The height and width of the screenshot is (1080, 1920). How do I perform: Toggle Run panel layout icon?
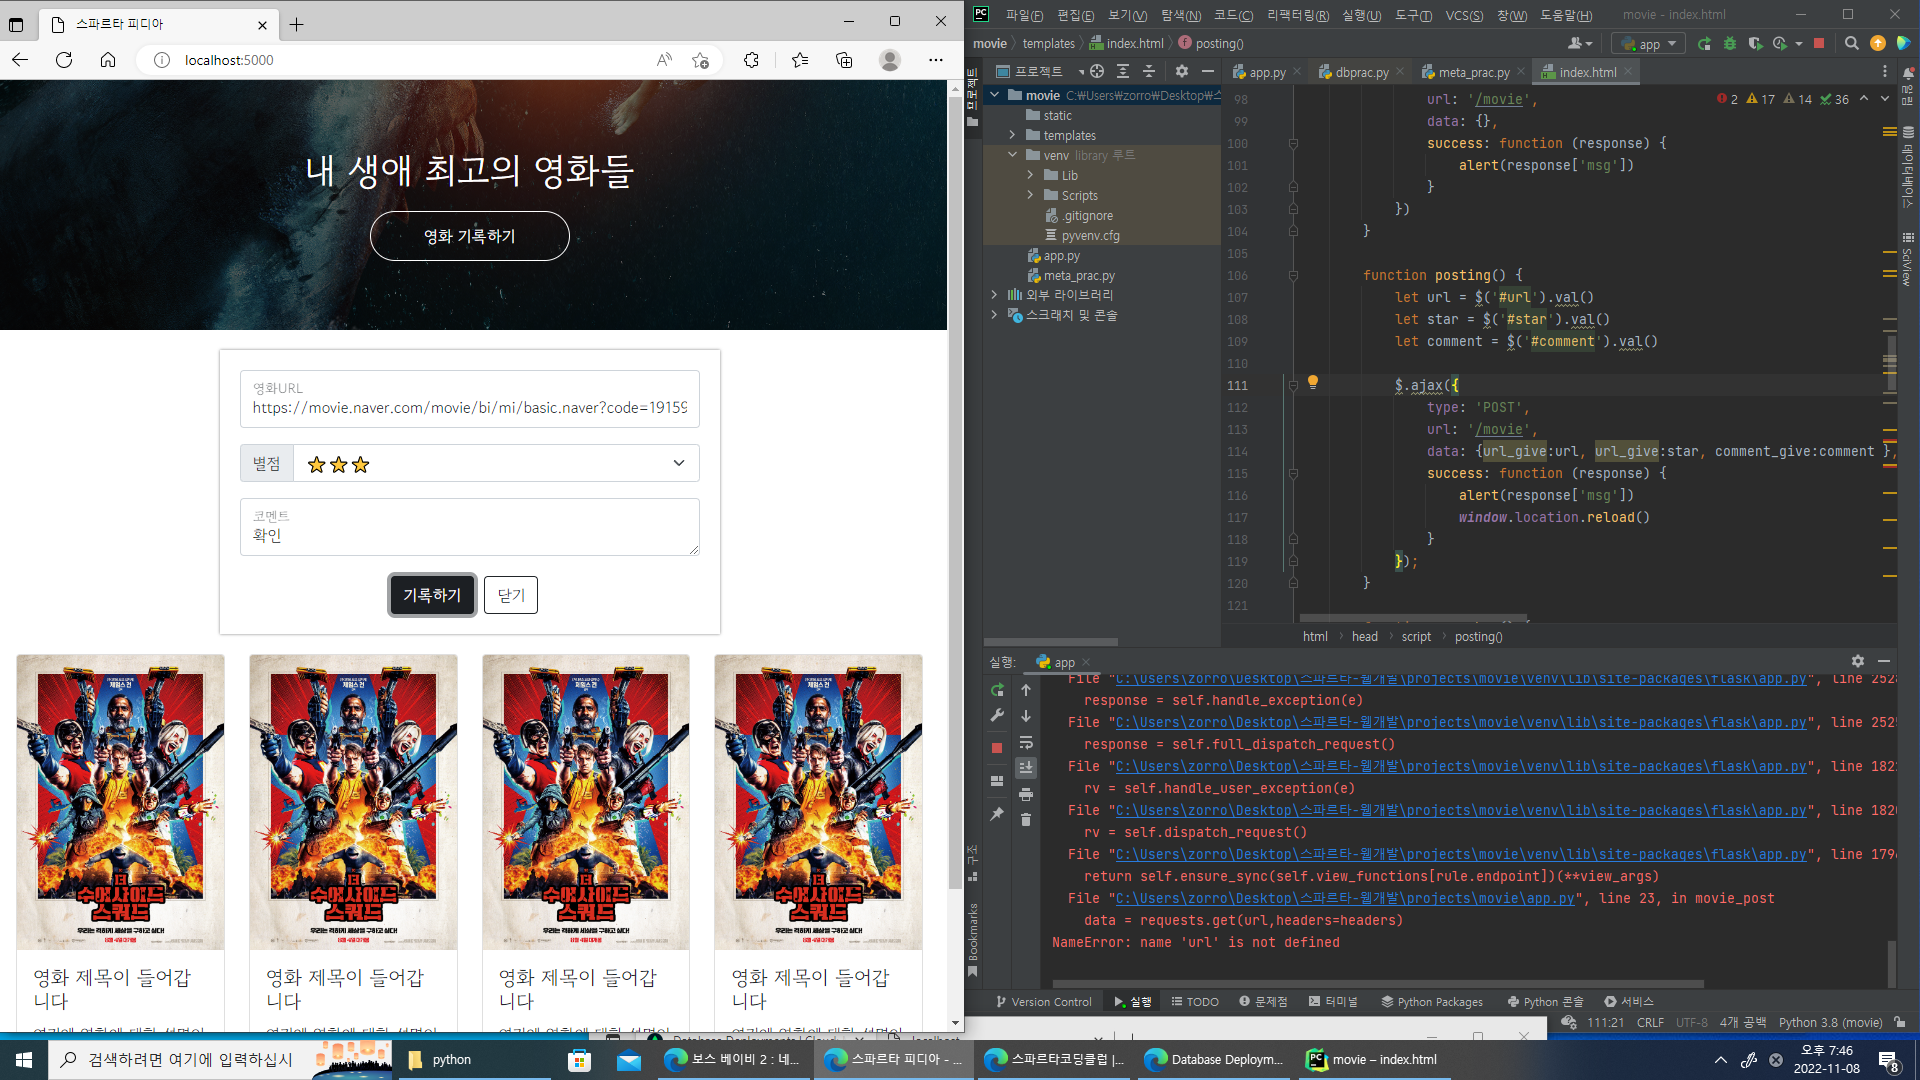[997, 781]
